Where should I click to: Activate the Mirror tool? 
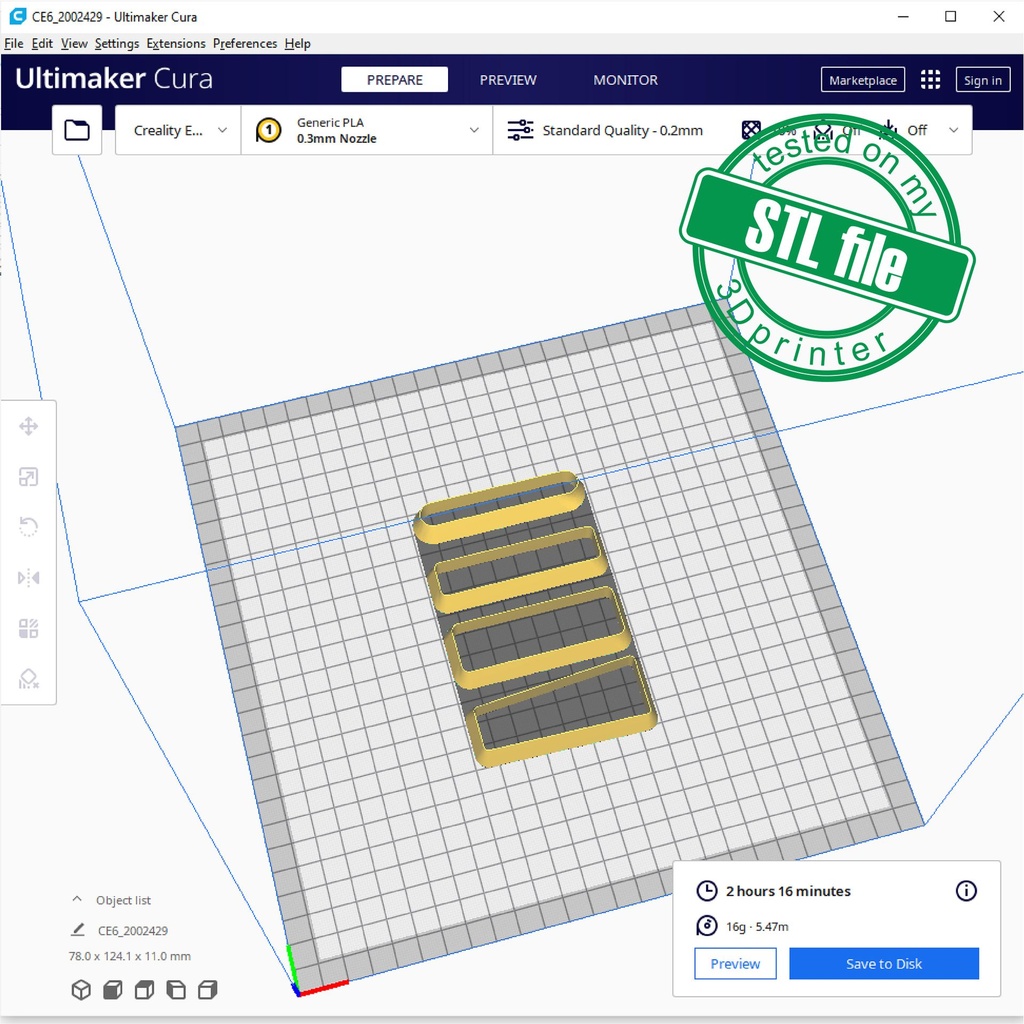coord(28,578)
